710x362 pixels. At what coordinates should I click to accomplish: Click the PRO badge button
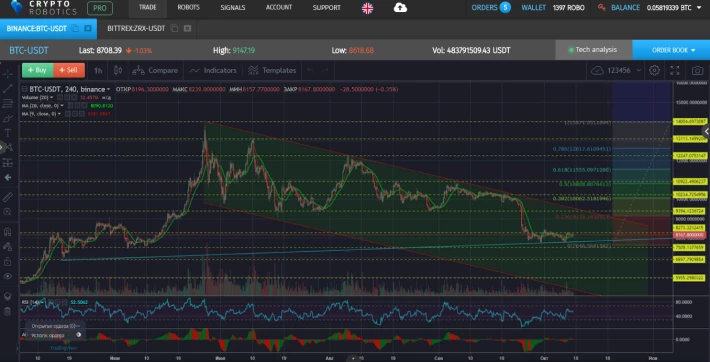(x=100, y=8)
